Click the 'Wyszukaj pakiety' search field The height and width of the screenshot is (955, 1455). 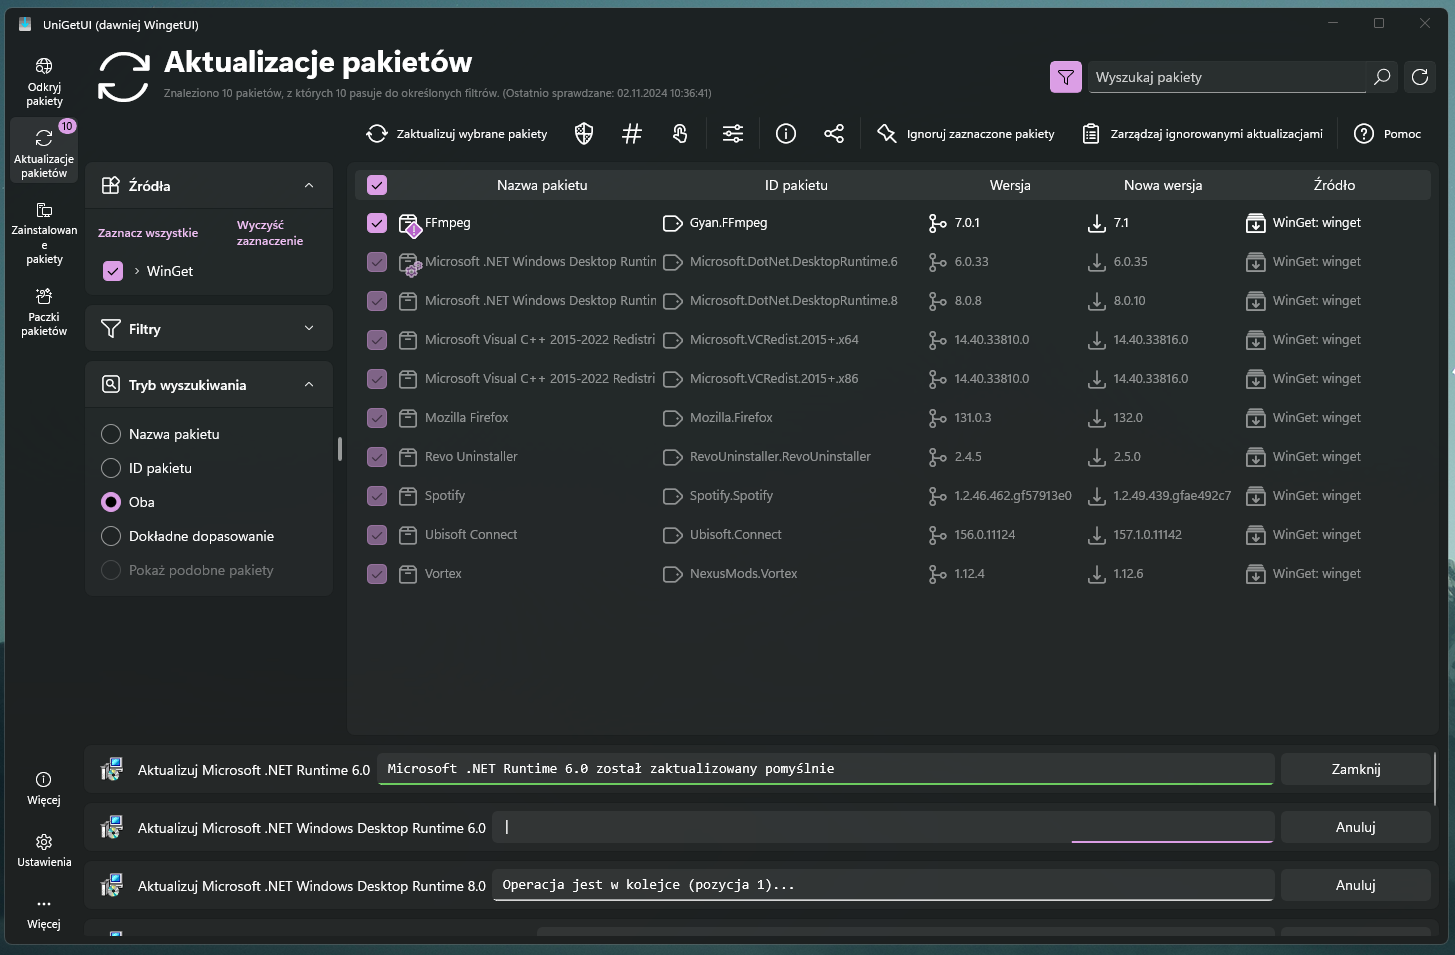[x=1226, y=77]
